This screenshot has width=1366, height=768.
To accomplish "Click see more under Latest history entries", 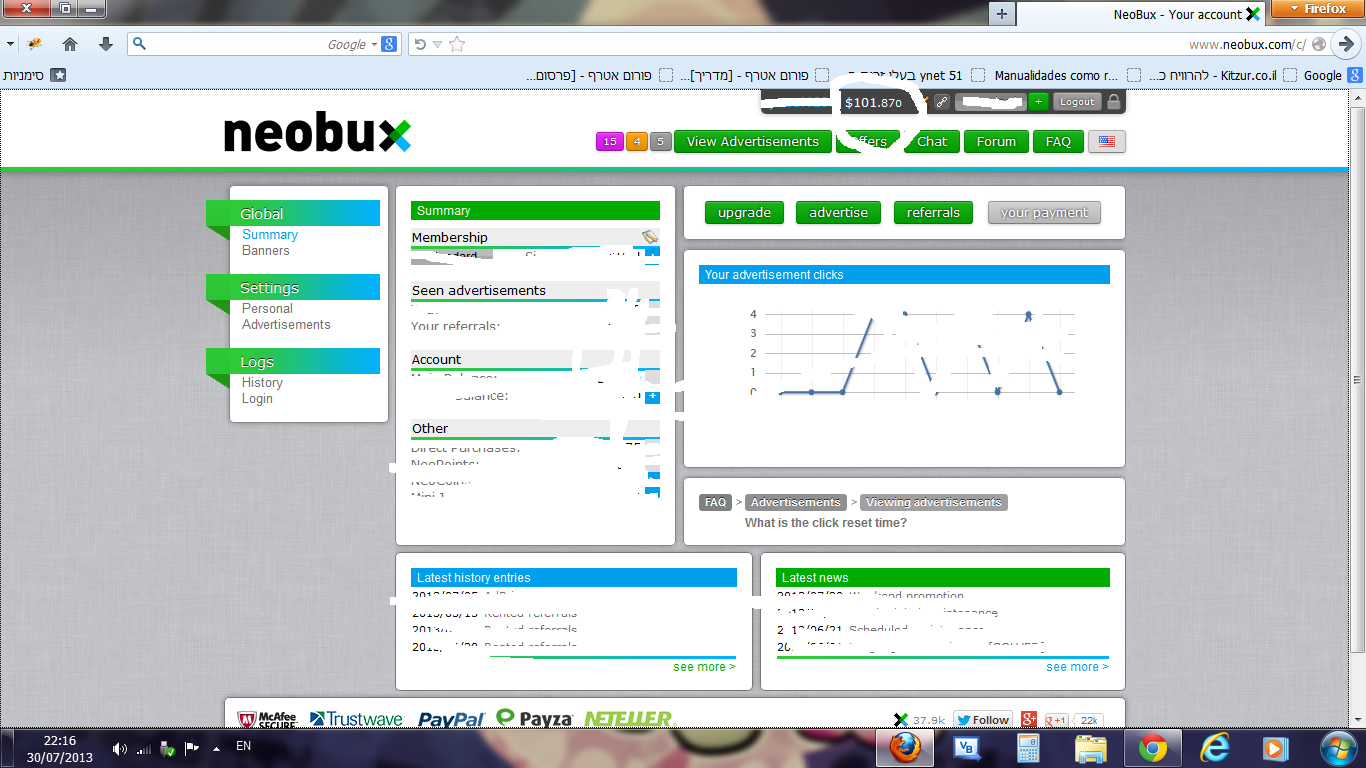I will (x=704, y=667).
